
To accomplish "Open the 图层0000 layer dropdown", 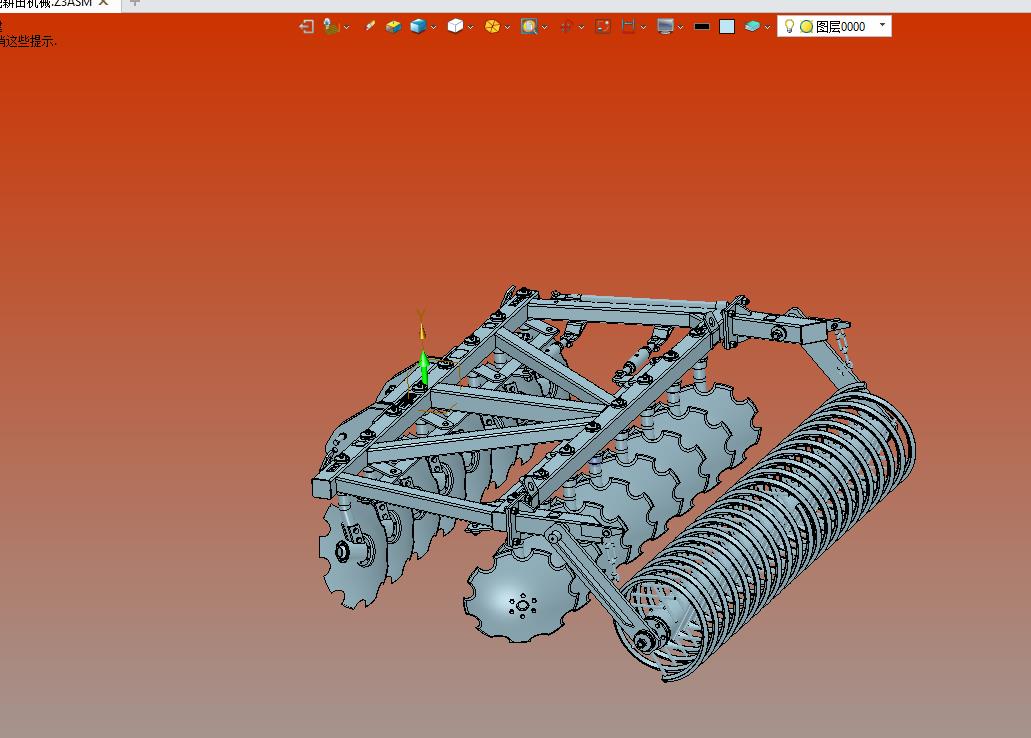I will pyautogui.click(x=834, y=26).
